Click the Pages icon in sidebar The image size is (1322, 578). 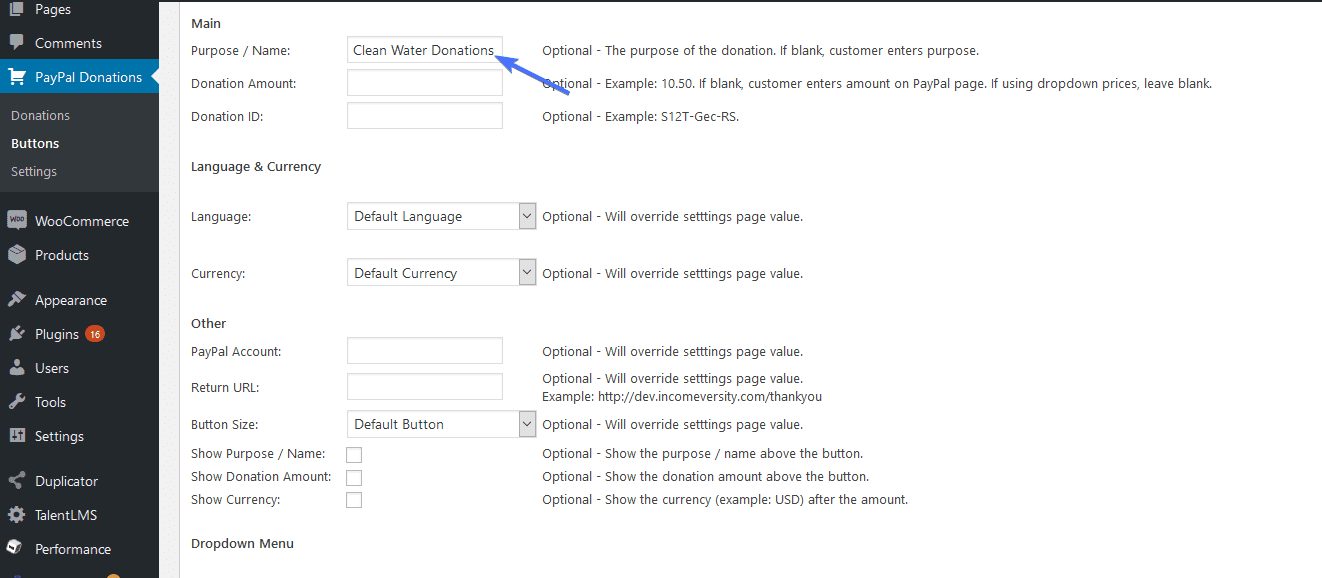(x=17, y=9)
